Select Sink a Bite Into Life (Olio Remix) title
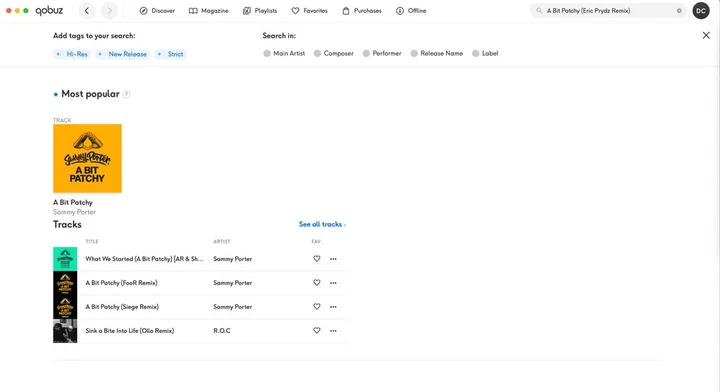This screenshot has height=392, width=720. pyautogui.click(x=129, y=330)
